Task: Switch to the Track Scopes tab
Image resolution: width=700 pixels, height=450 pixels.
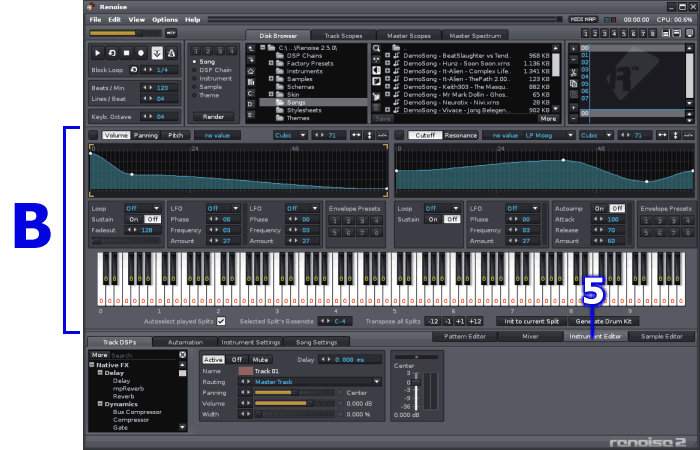Action: pyautogui.click(x=343, y=36)
